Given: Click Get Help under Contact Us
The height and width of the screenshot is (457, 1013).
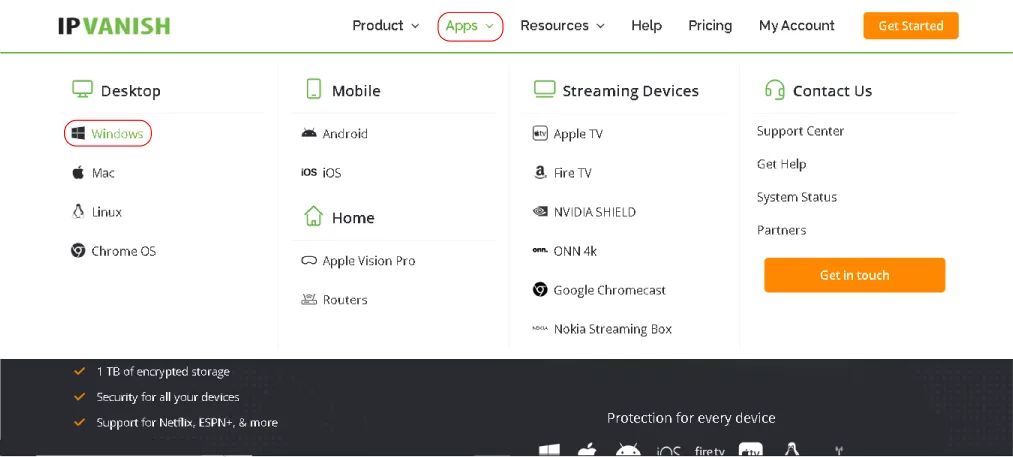Looking at the screenshot, I should point(781,164).
